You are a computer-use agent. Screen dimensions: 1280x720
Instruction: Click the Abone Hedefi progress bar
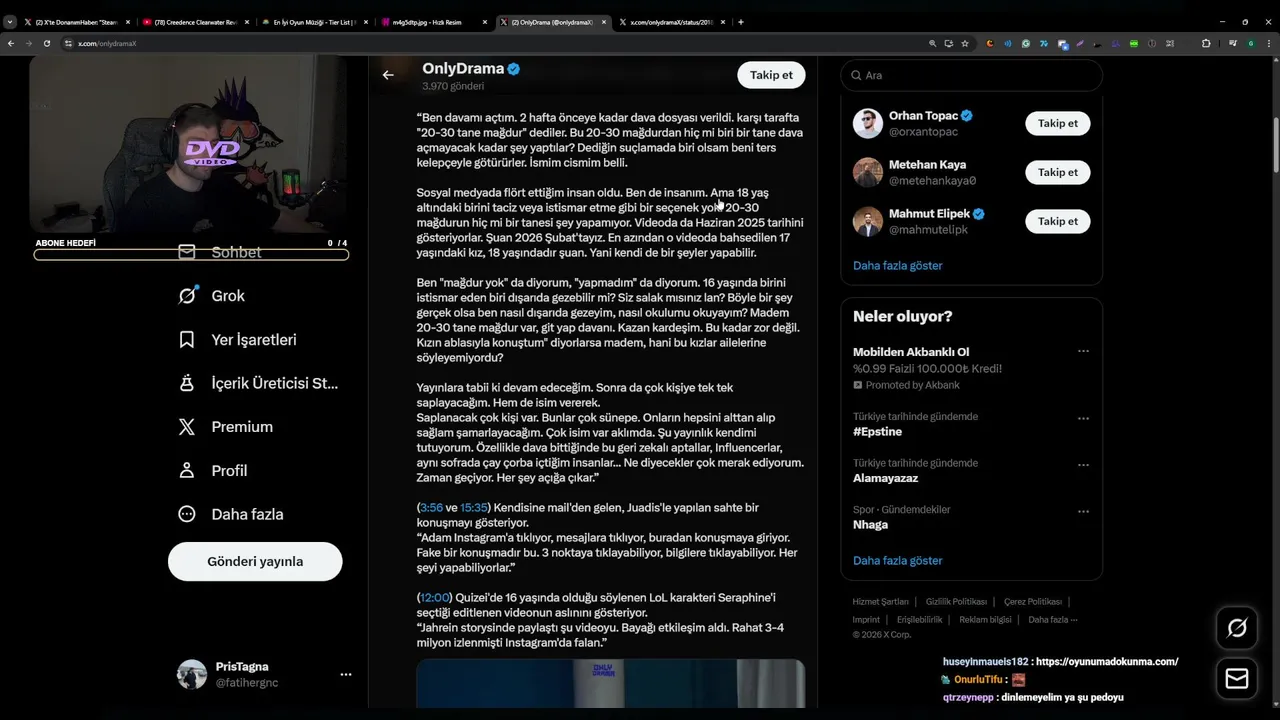(191, 255)
